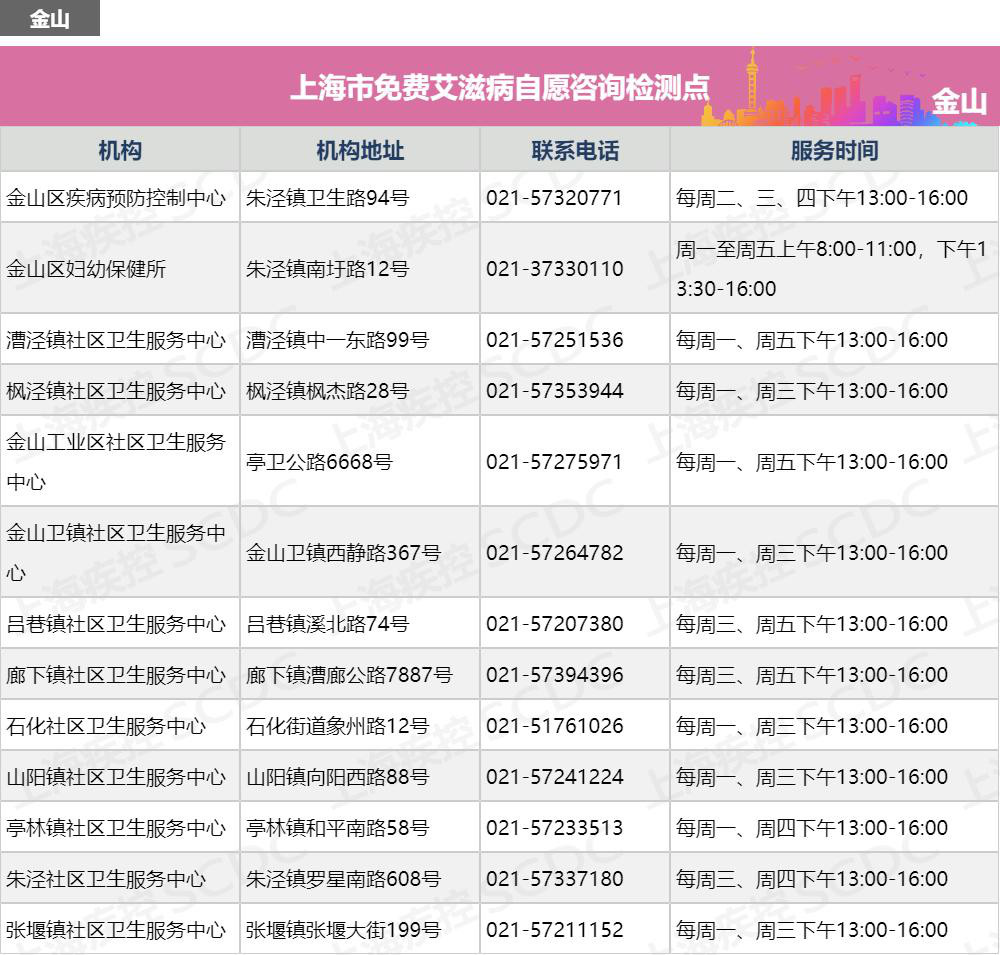Image resolution: width=1000 pixels, height=955 pixels.
Task: Select address 亭卫公路6668号
Action: [x=319, y=462]
